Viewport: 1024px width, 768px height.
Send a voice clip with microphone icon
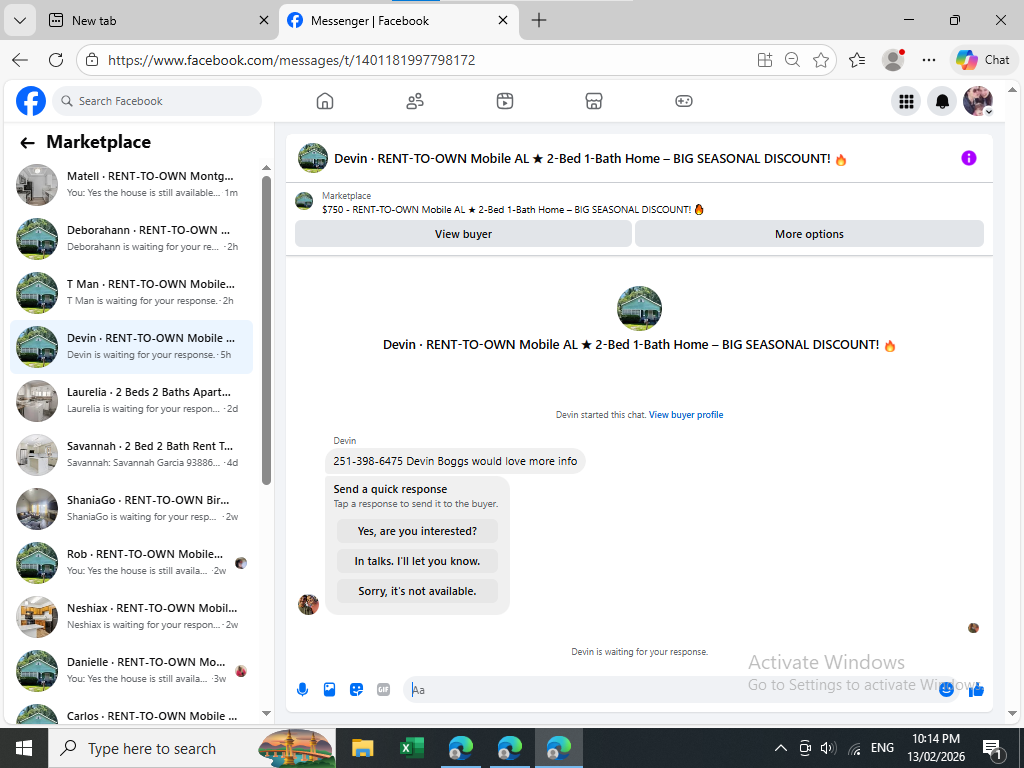(302, 690)
